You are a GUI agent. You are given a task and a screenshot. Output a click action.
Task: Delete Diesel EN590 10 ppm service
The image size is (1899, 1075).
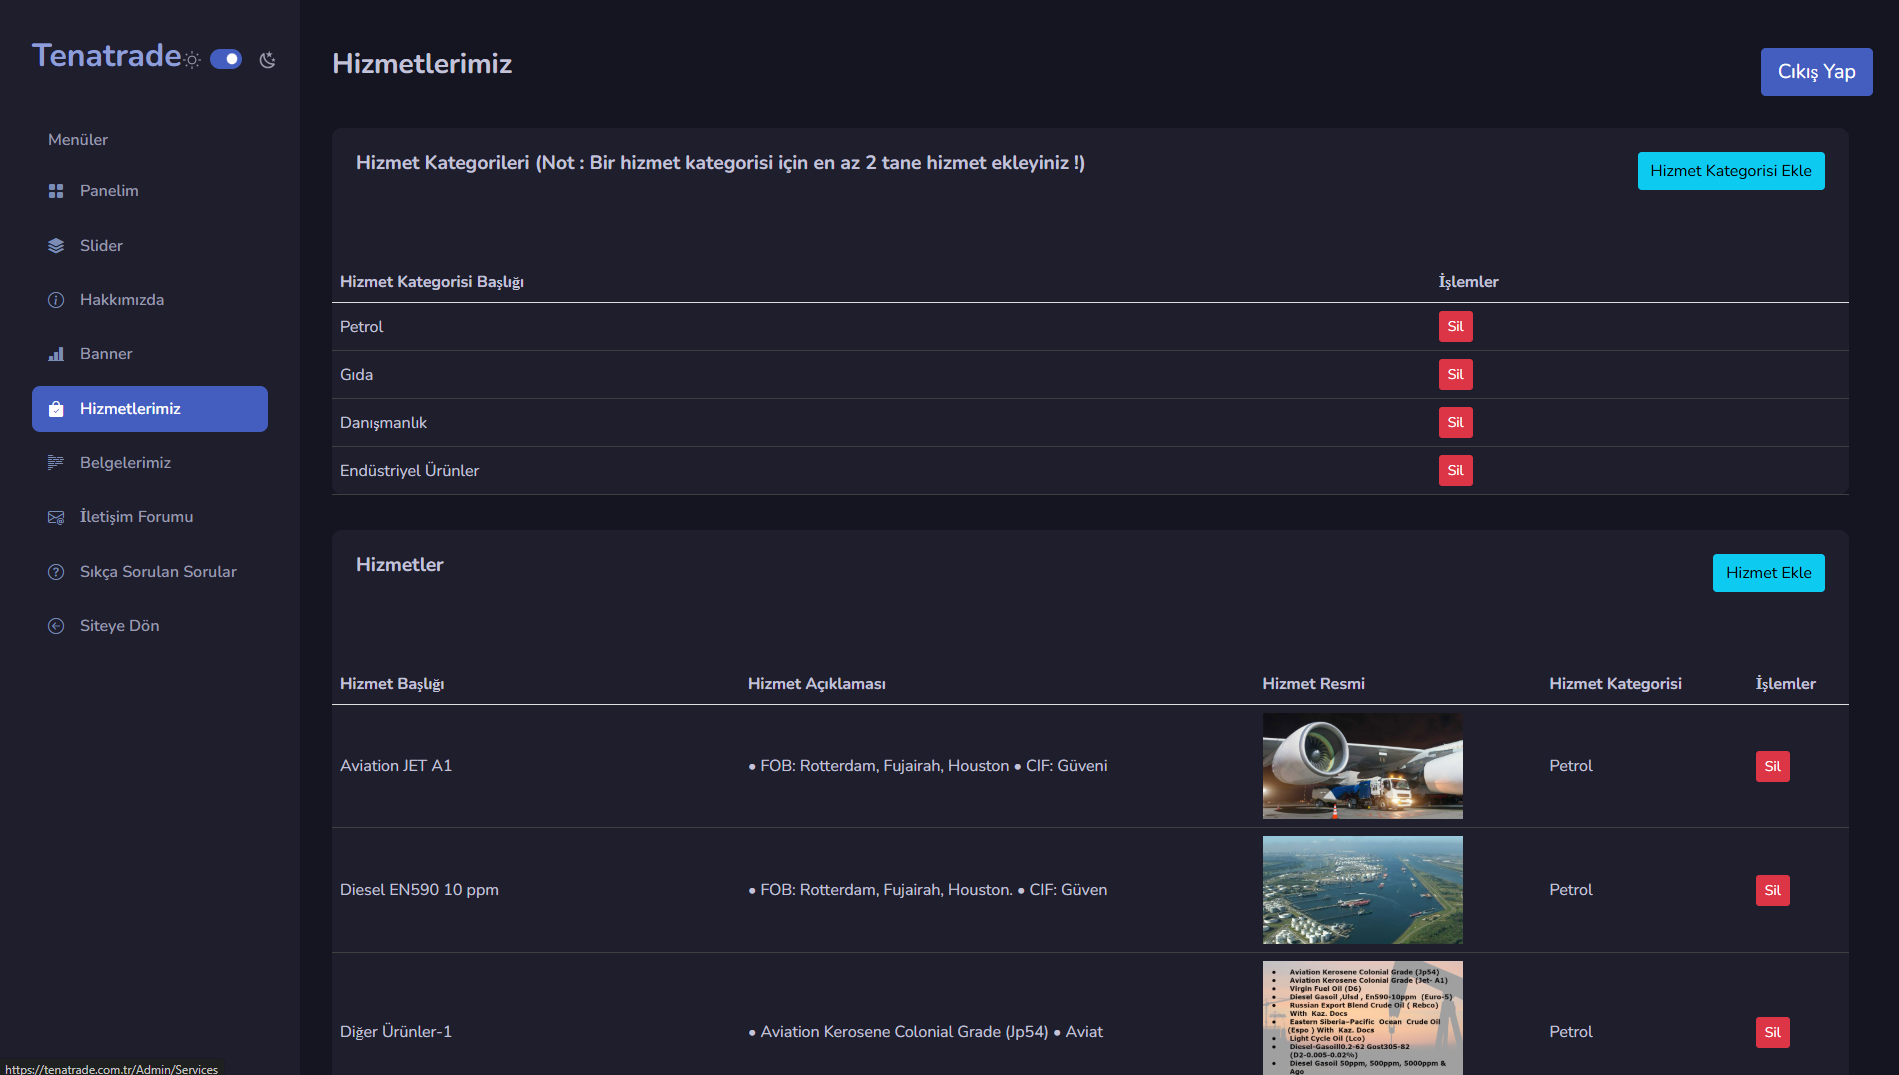(1772, 891)
